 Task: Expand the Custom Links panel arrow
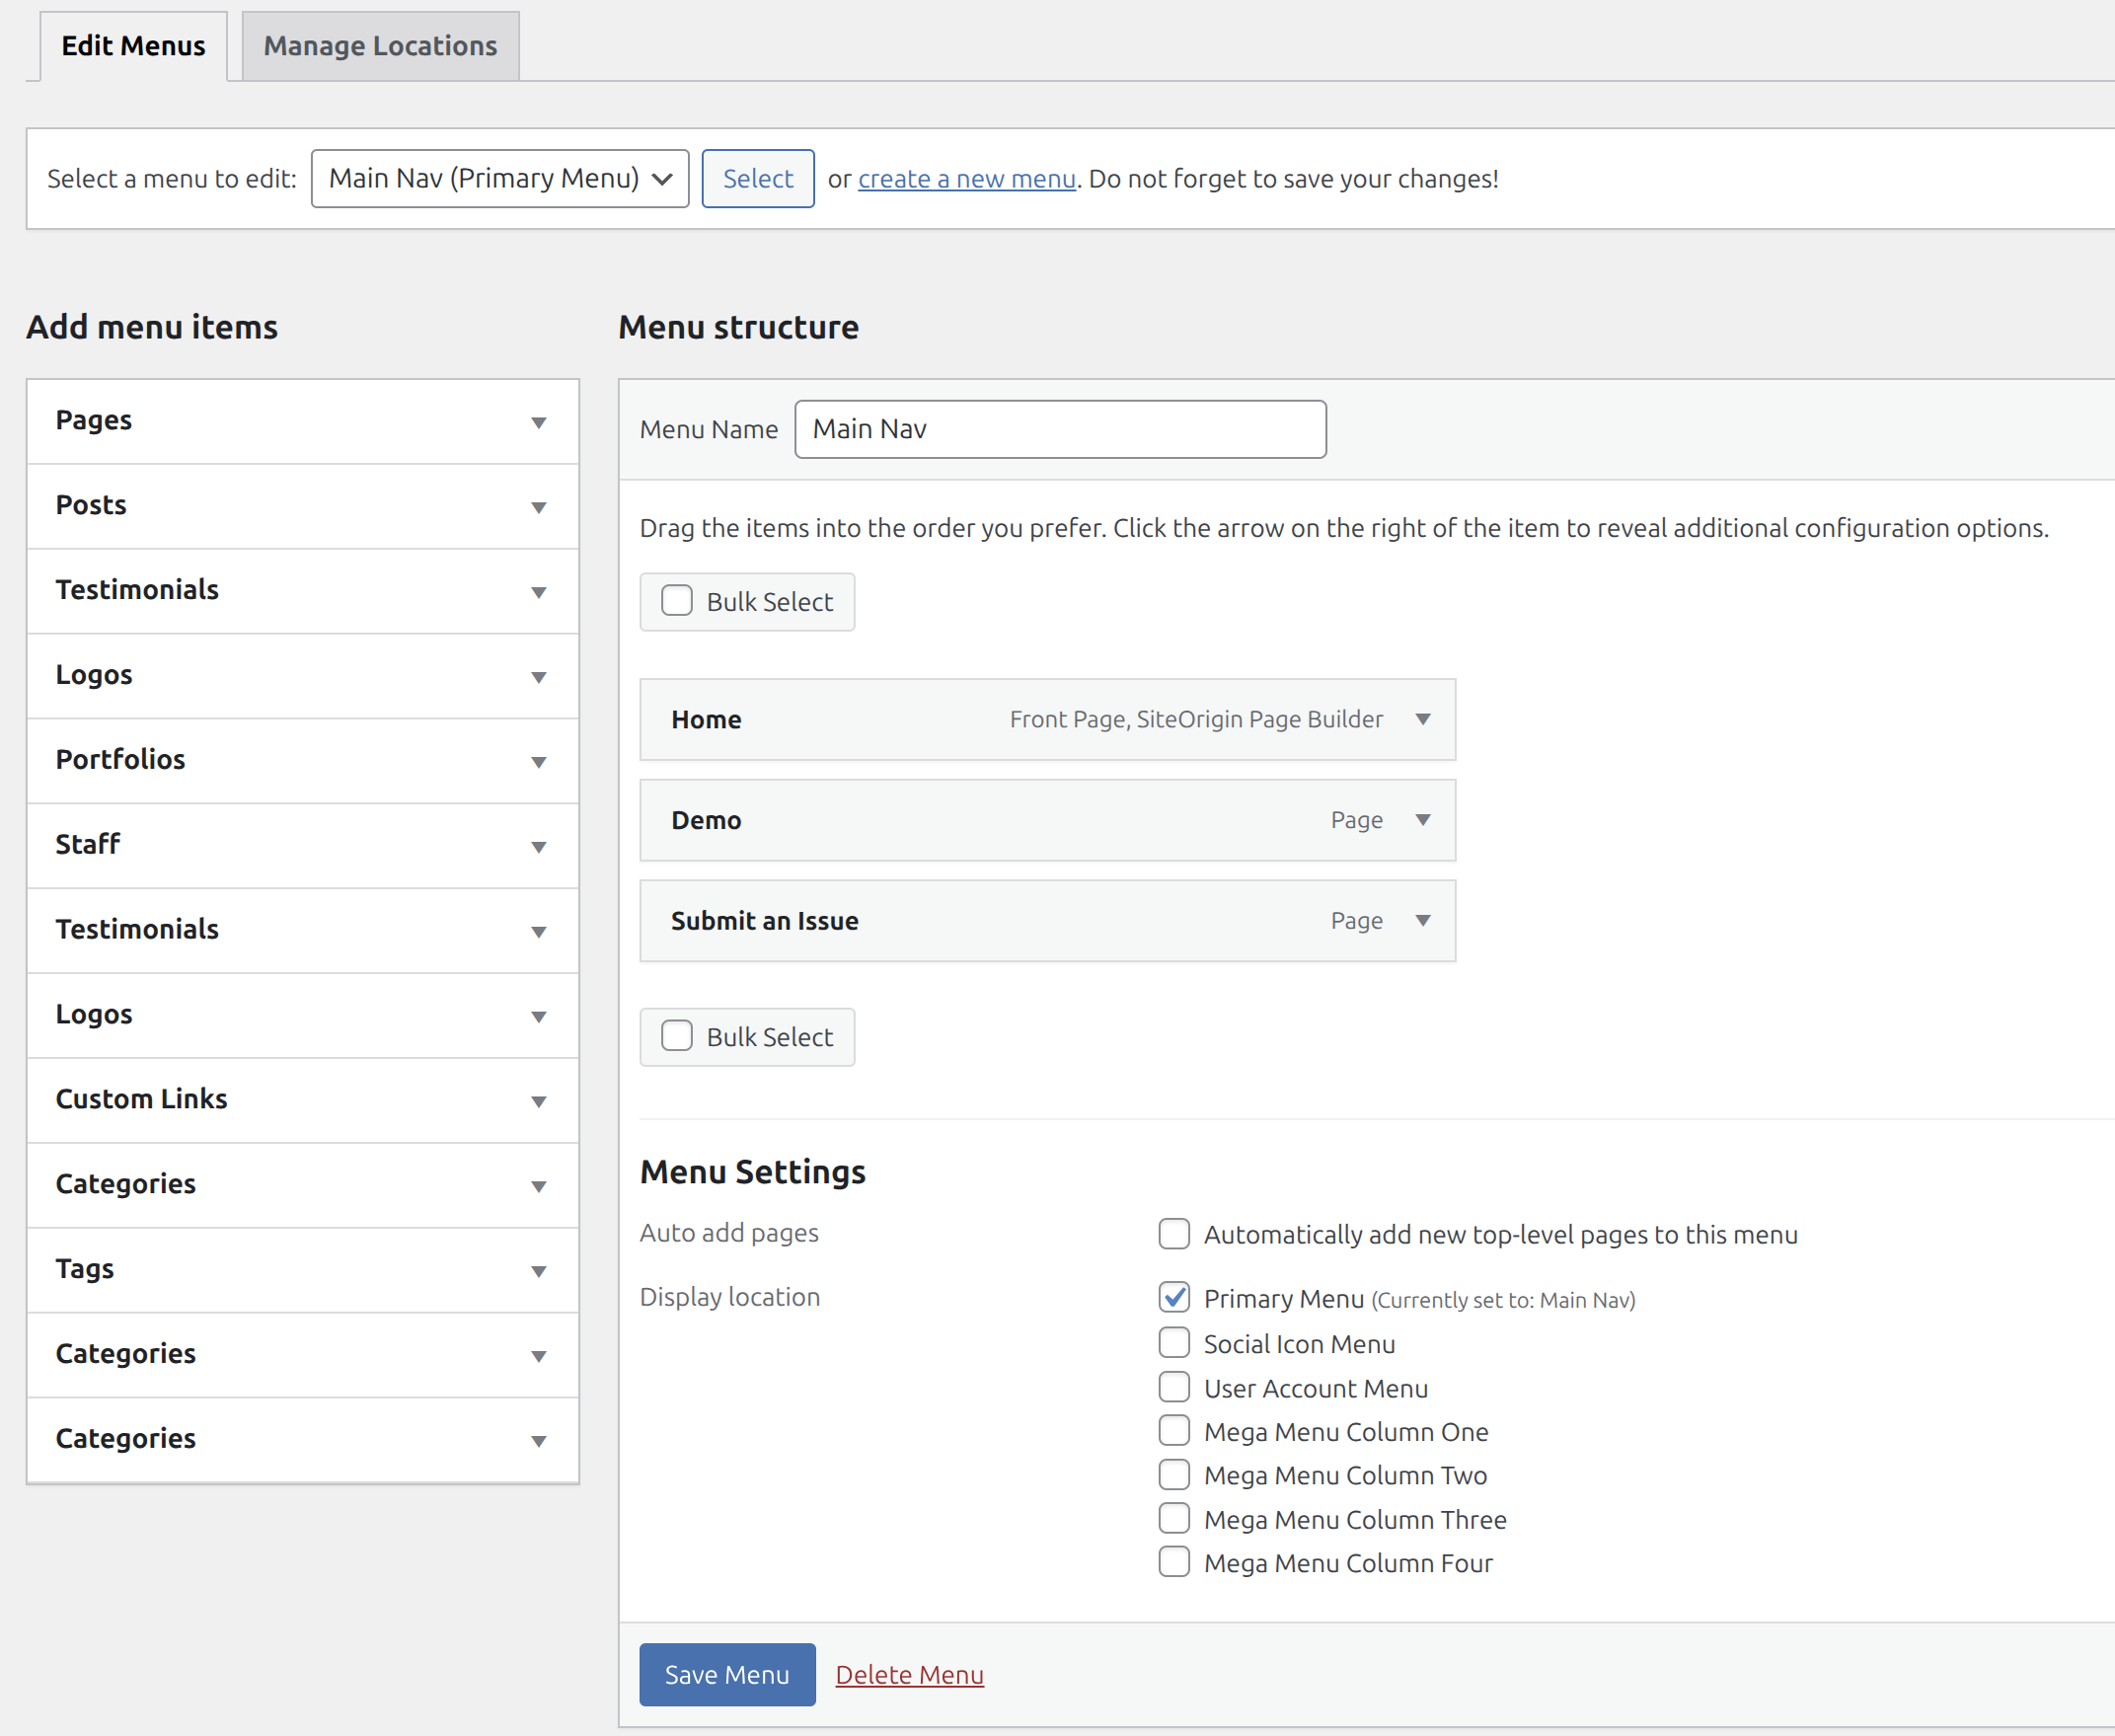point(538,1101)
